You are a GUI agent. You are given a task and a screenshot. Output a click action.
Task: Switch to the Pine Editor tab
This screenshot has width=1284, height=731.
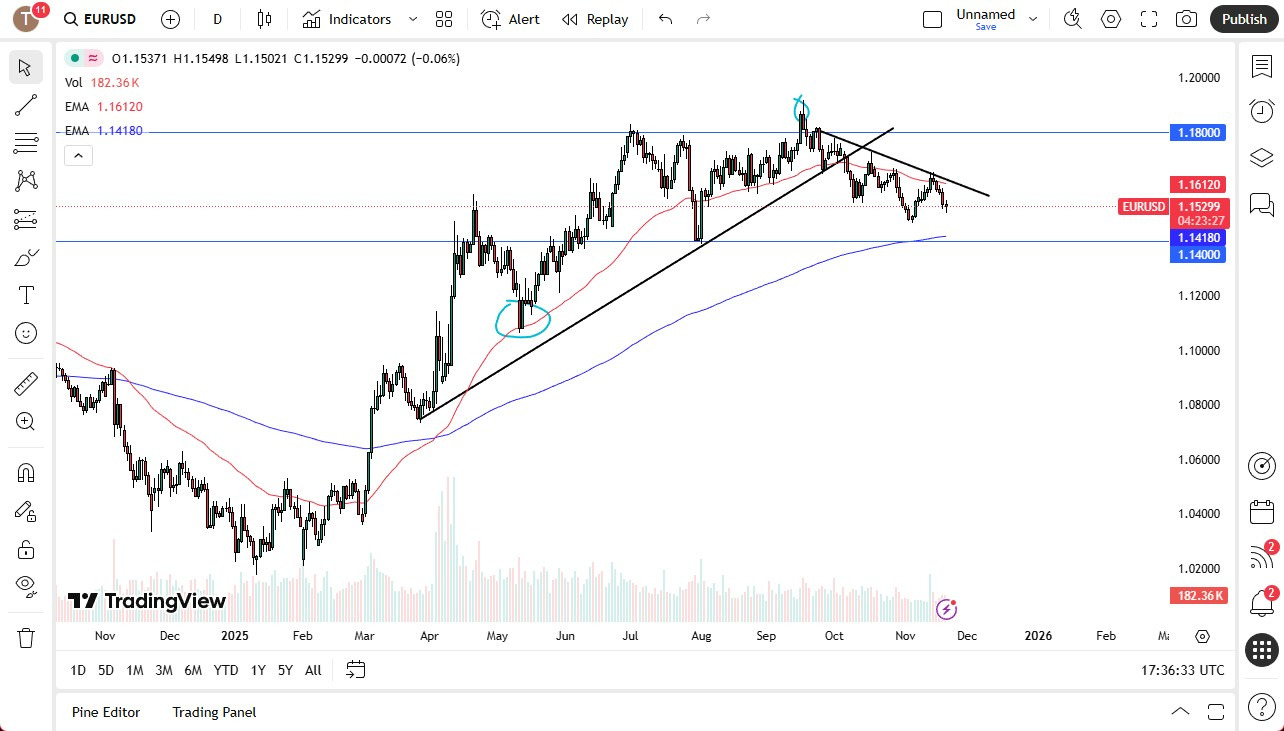106,712
